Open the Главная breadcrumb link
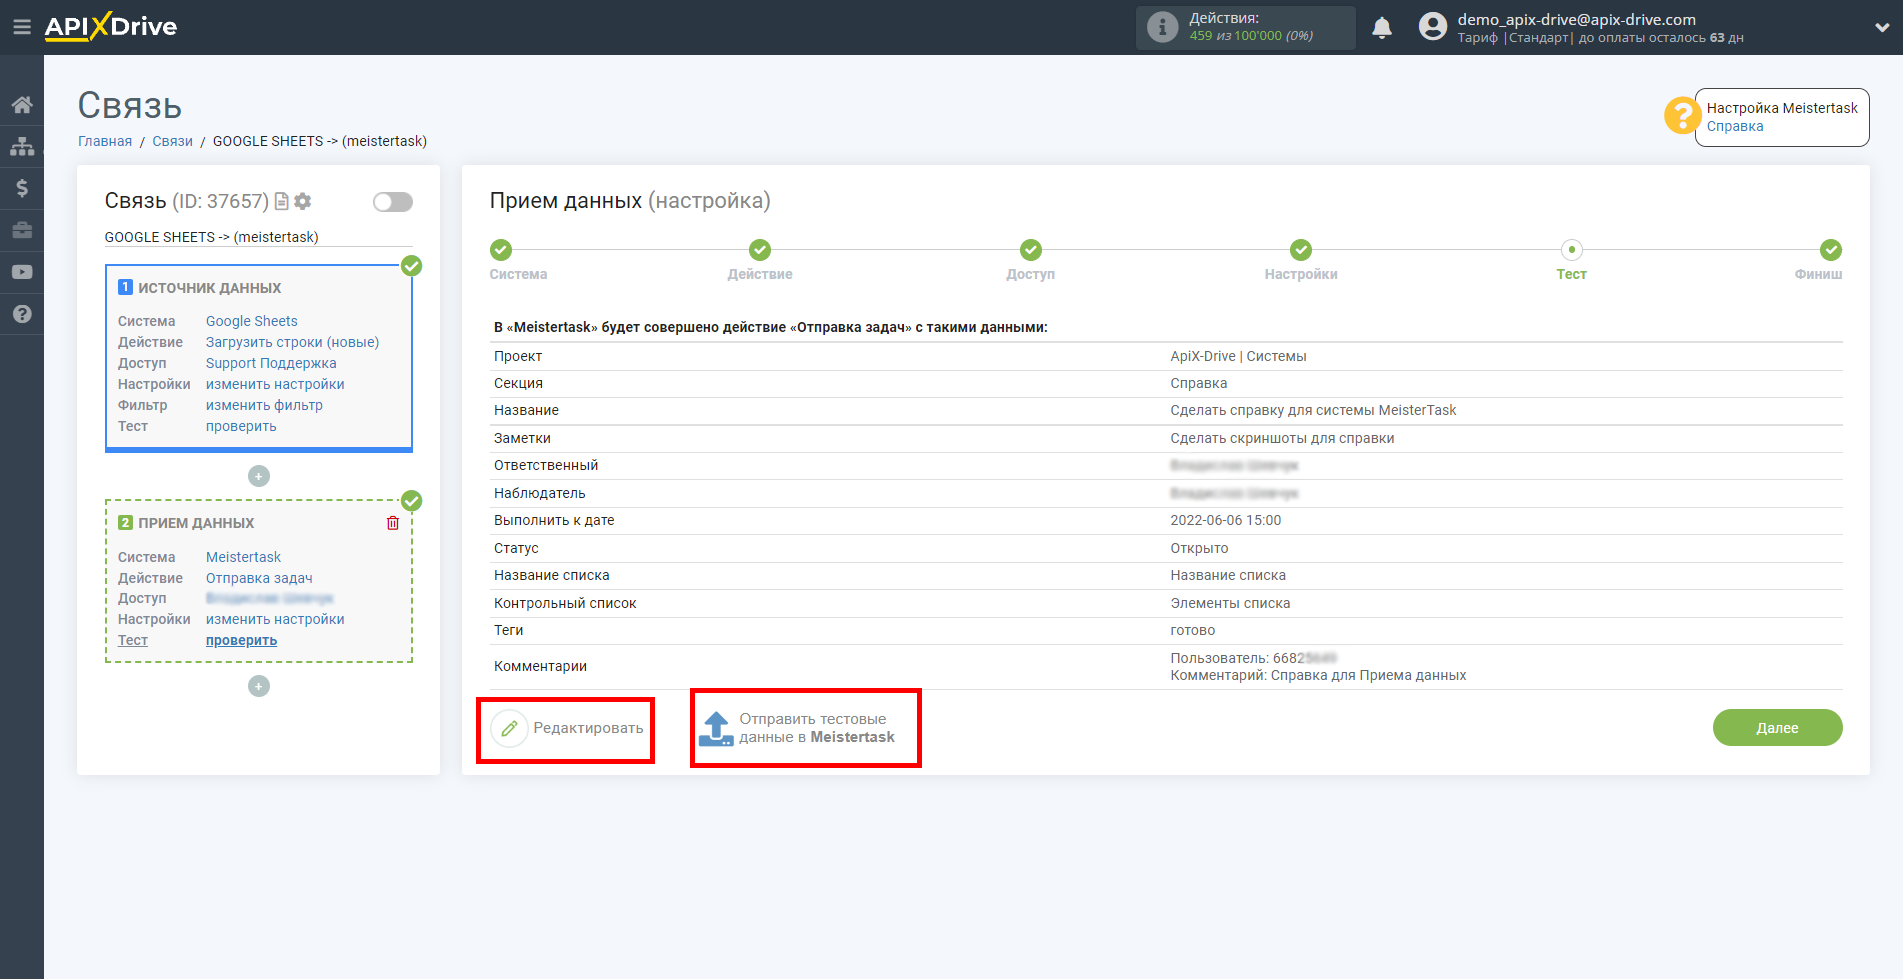This screenshot has width=1903, height=979. click(x=105, y=141)
